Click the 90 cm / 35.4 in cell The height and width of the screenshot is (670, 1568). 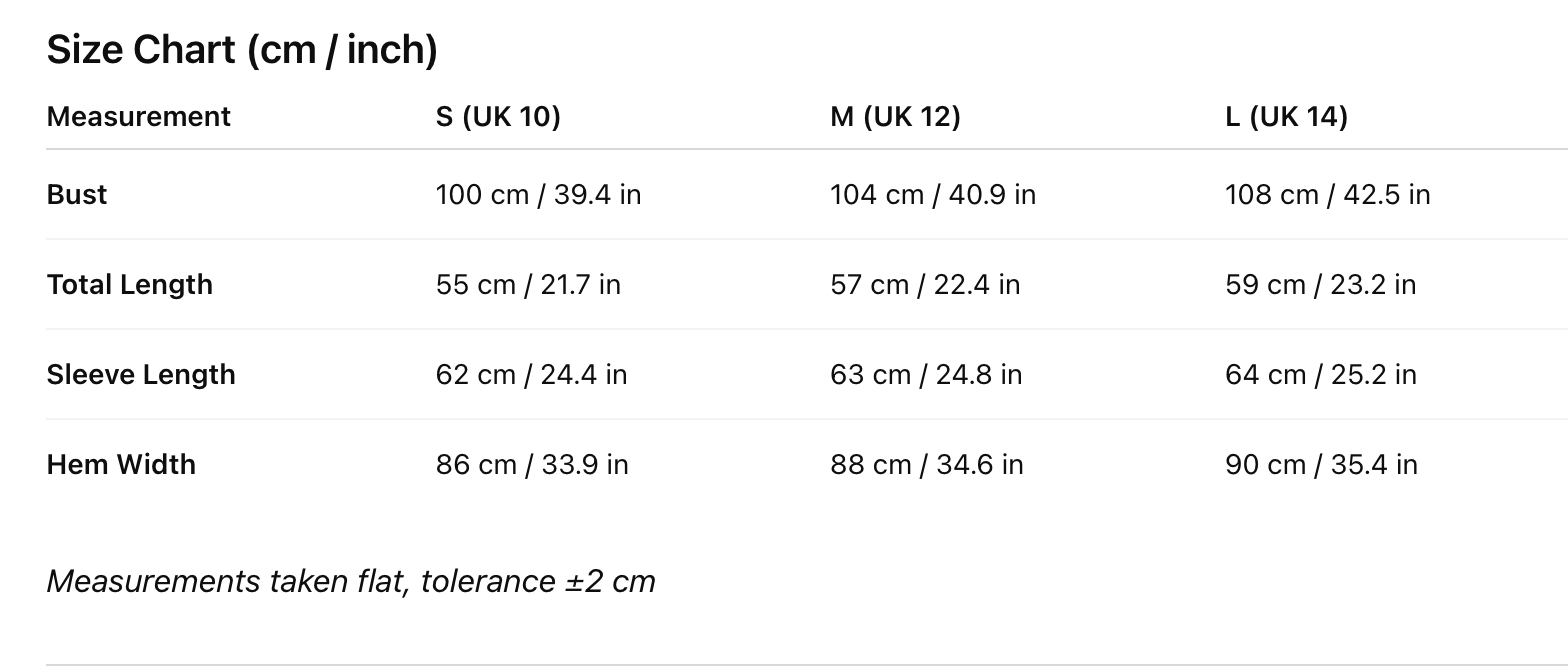pyautogui.click(x=1321, y=465)
